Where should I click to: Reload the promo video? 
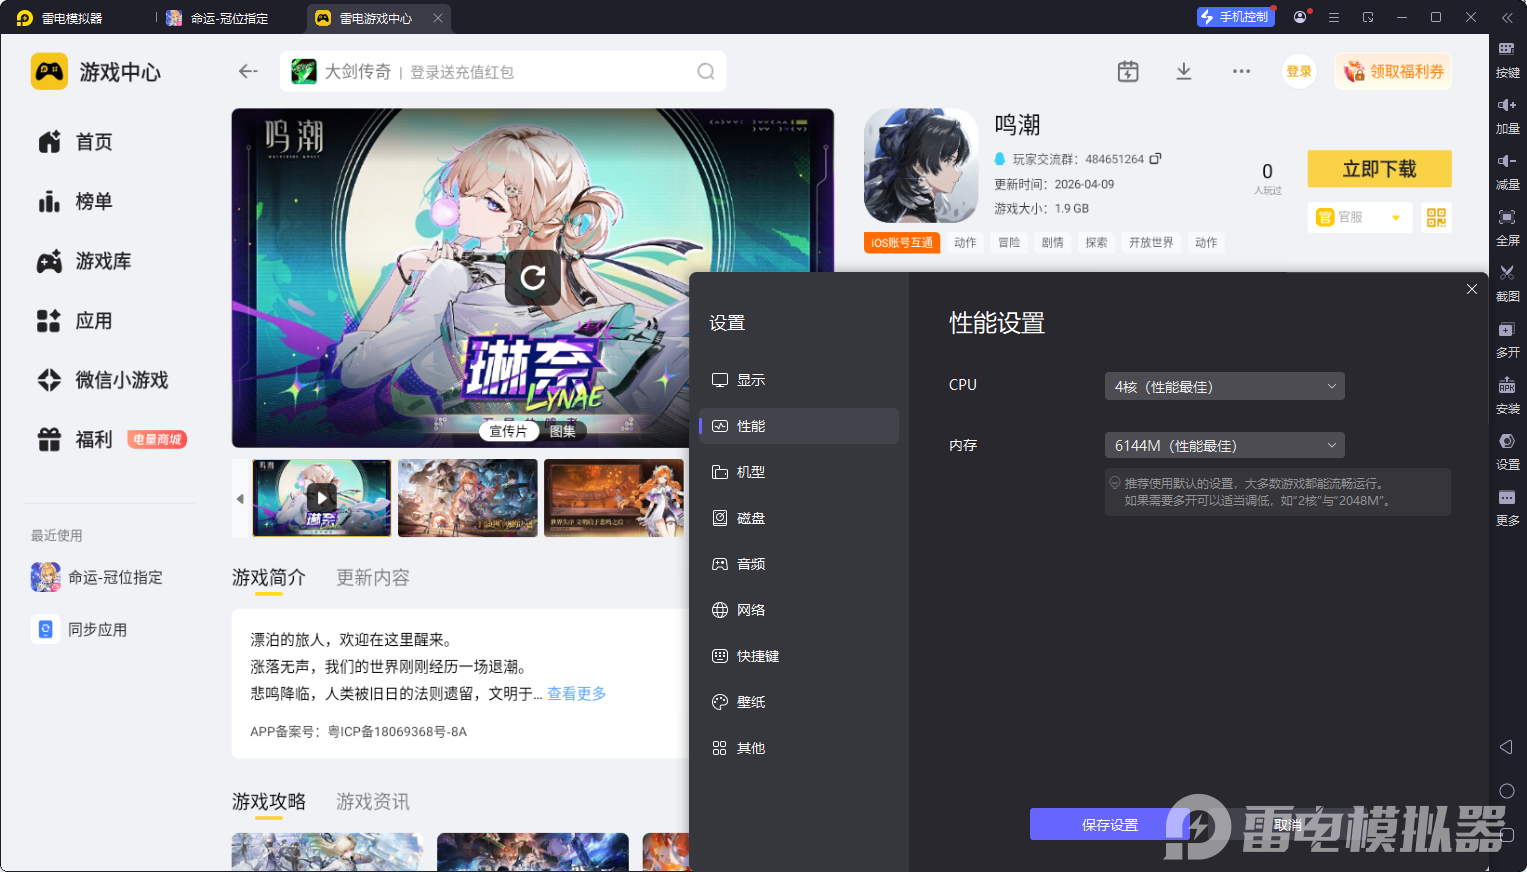tap(533, 277)
